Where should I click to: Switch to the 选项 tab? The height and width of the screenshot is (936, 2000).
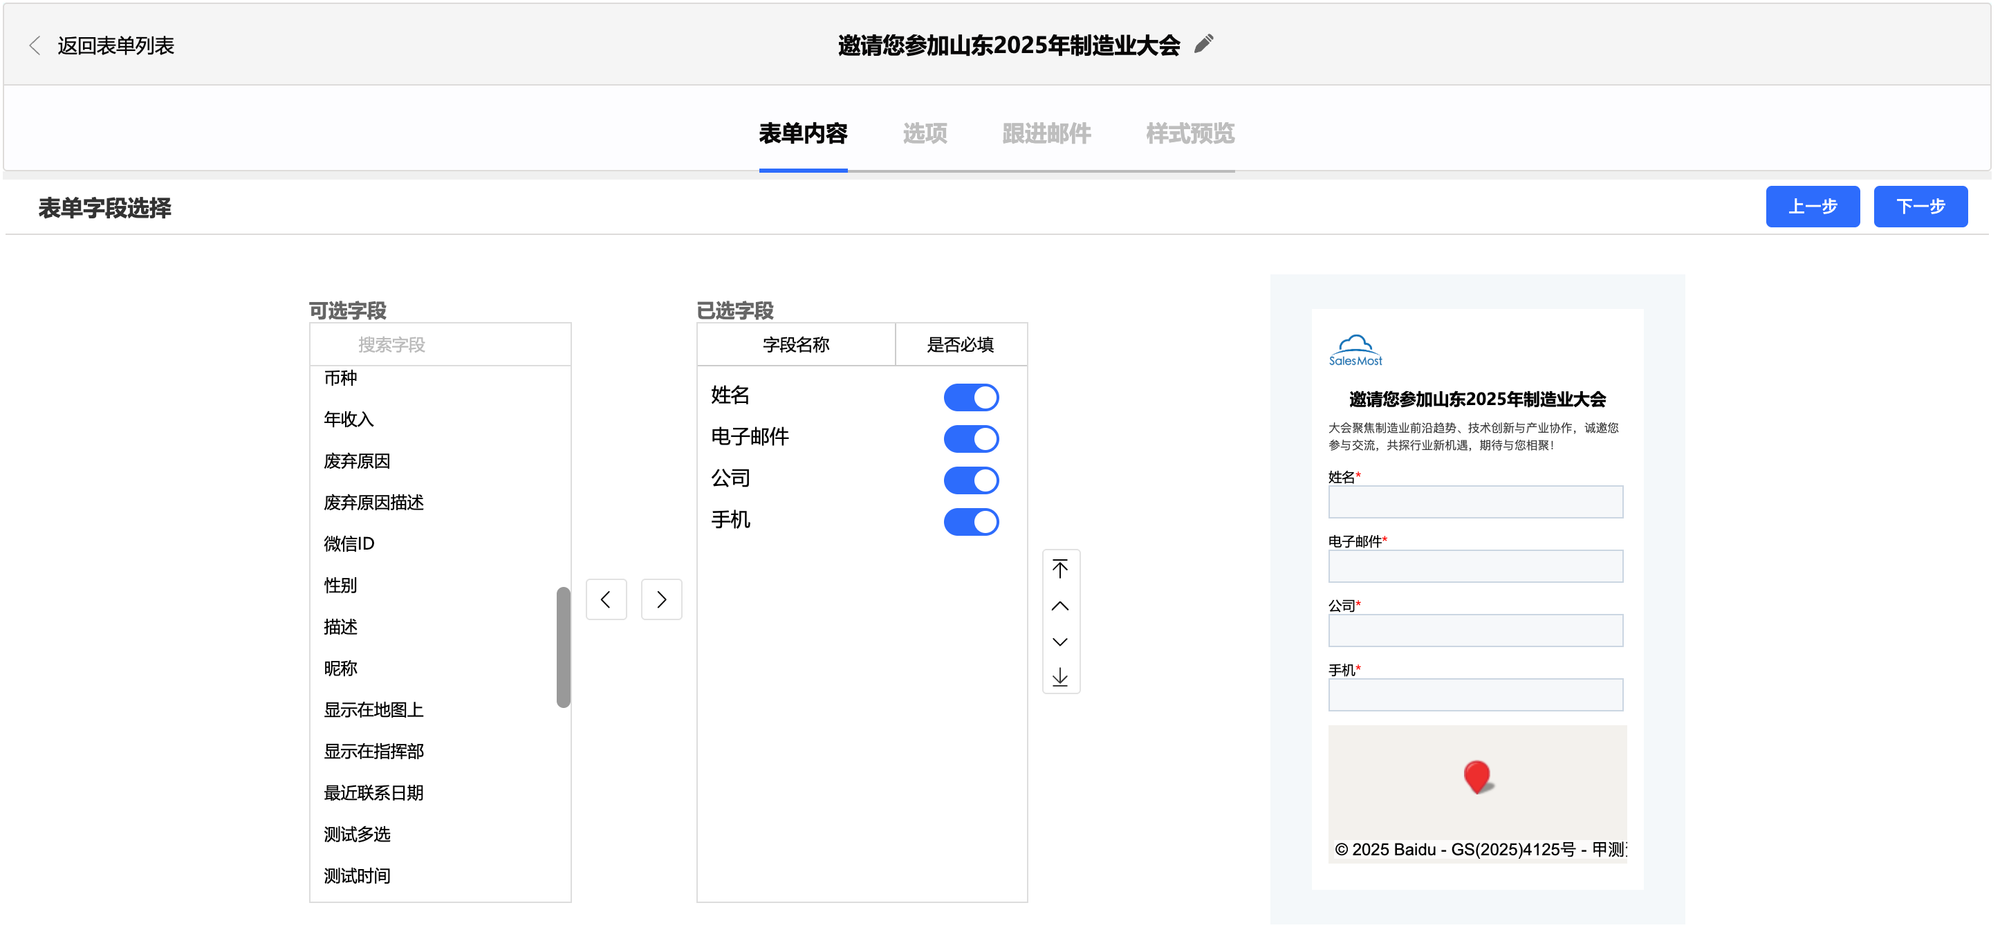pyautogui.click(x=924, y=134)
